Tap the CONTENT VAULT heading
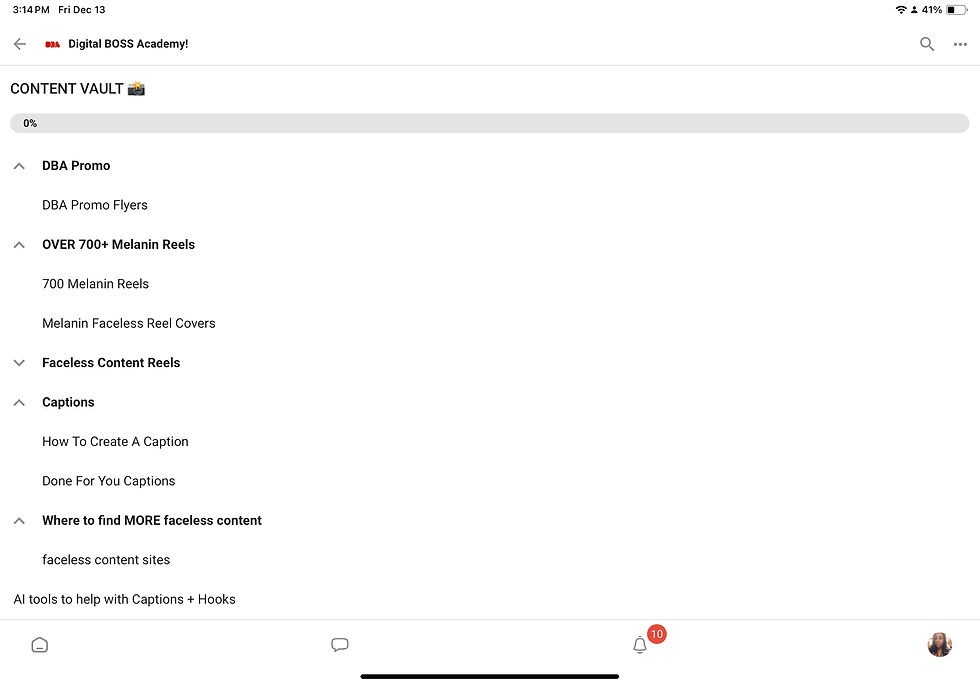 [78, 89]
